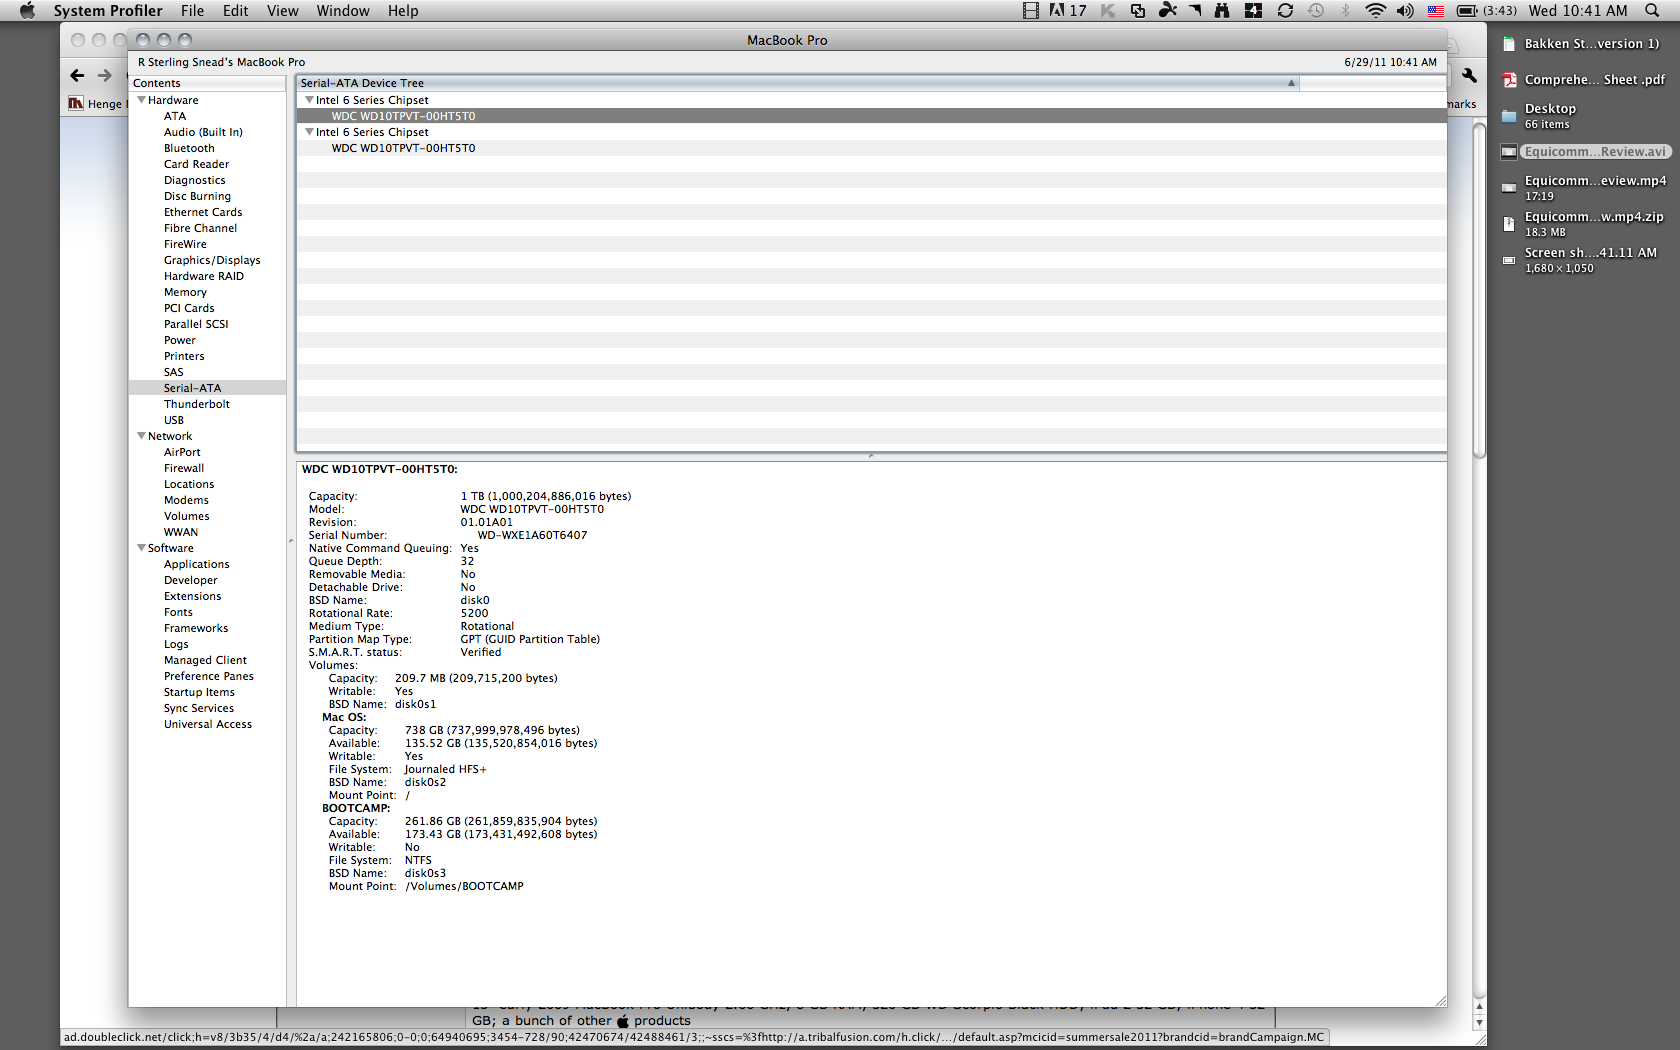Select Startup Items under Software
The width and height of the screenshot is (1680, 1050).
point(199,692)
